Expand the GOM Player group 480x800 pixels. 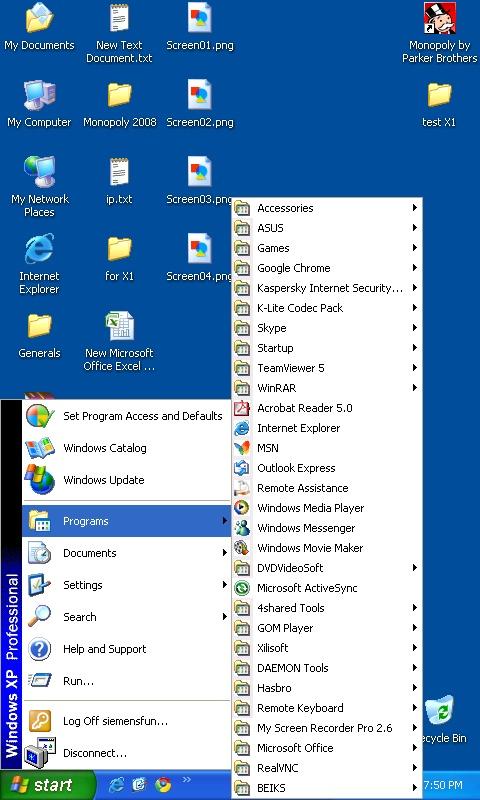coord(327,628)
